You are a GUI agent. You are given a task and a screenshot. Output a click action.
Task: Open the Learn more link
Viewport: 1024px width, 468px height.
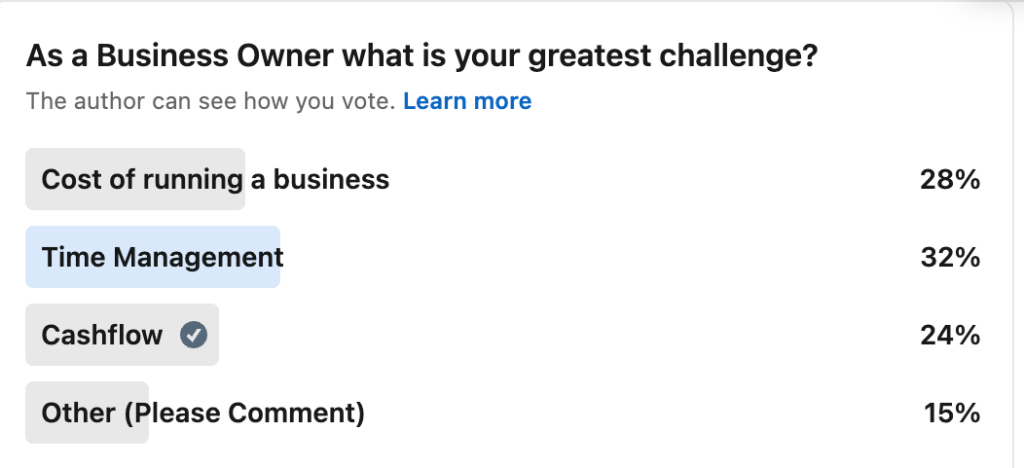(x=467, y=101)
